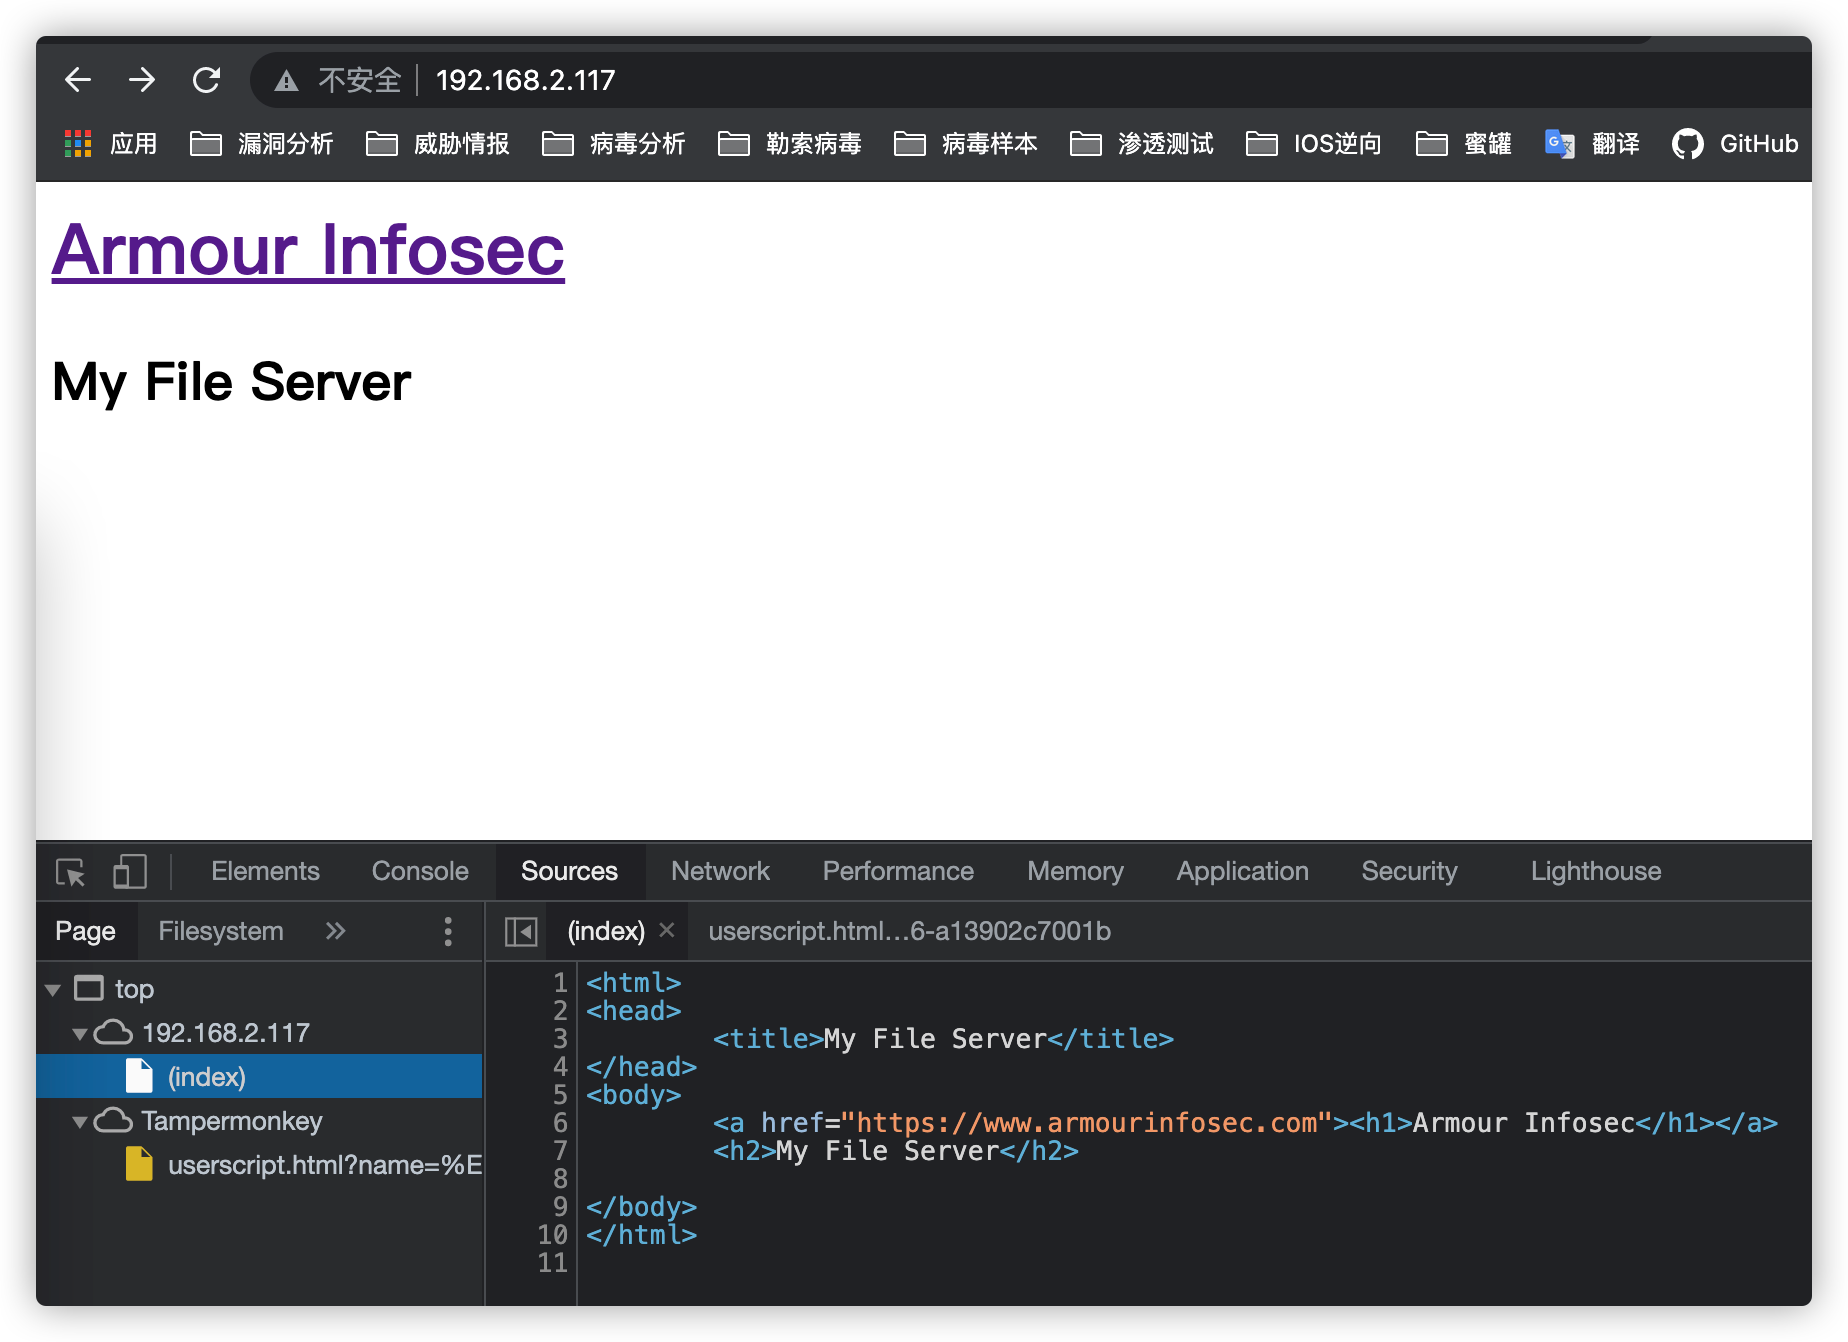Go back using the browser back arrow
This screenshot has width=1848, height=1342.
coord(78,80)
